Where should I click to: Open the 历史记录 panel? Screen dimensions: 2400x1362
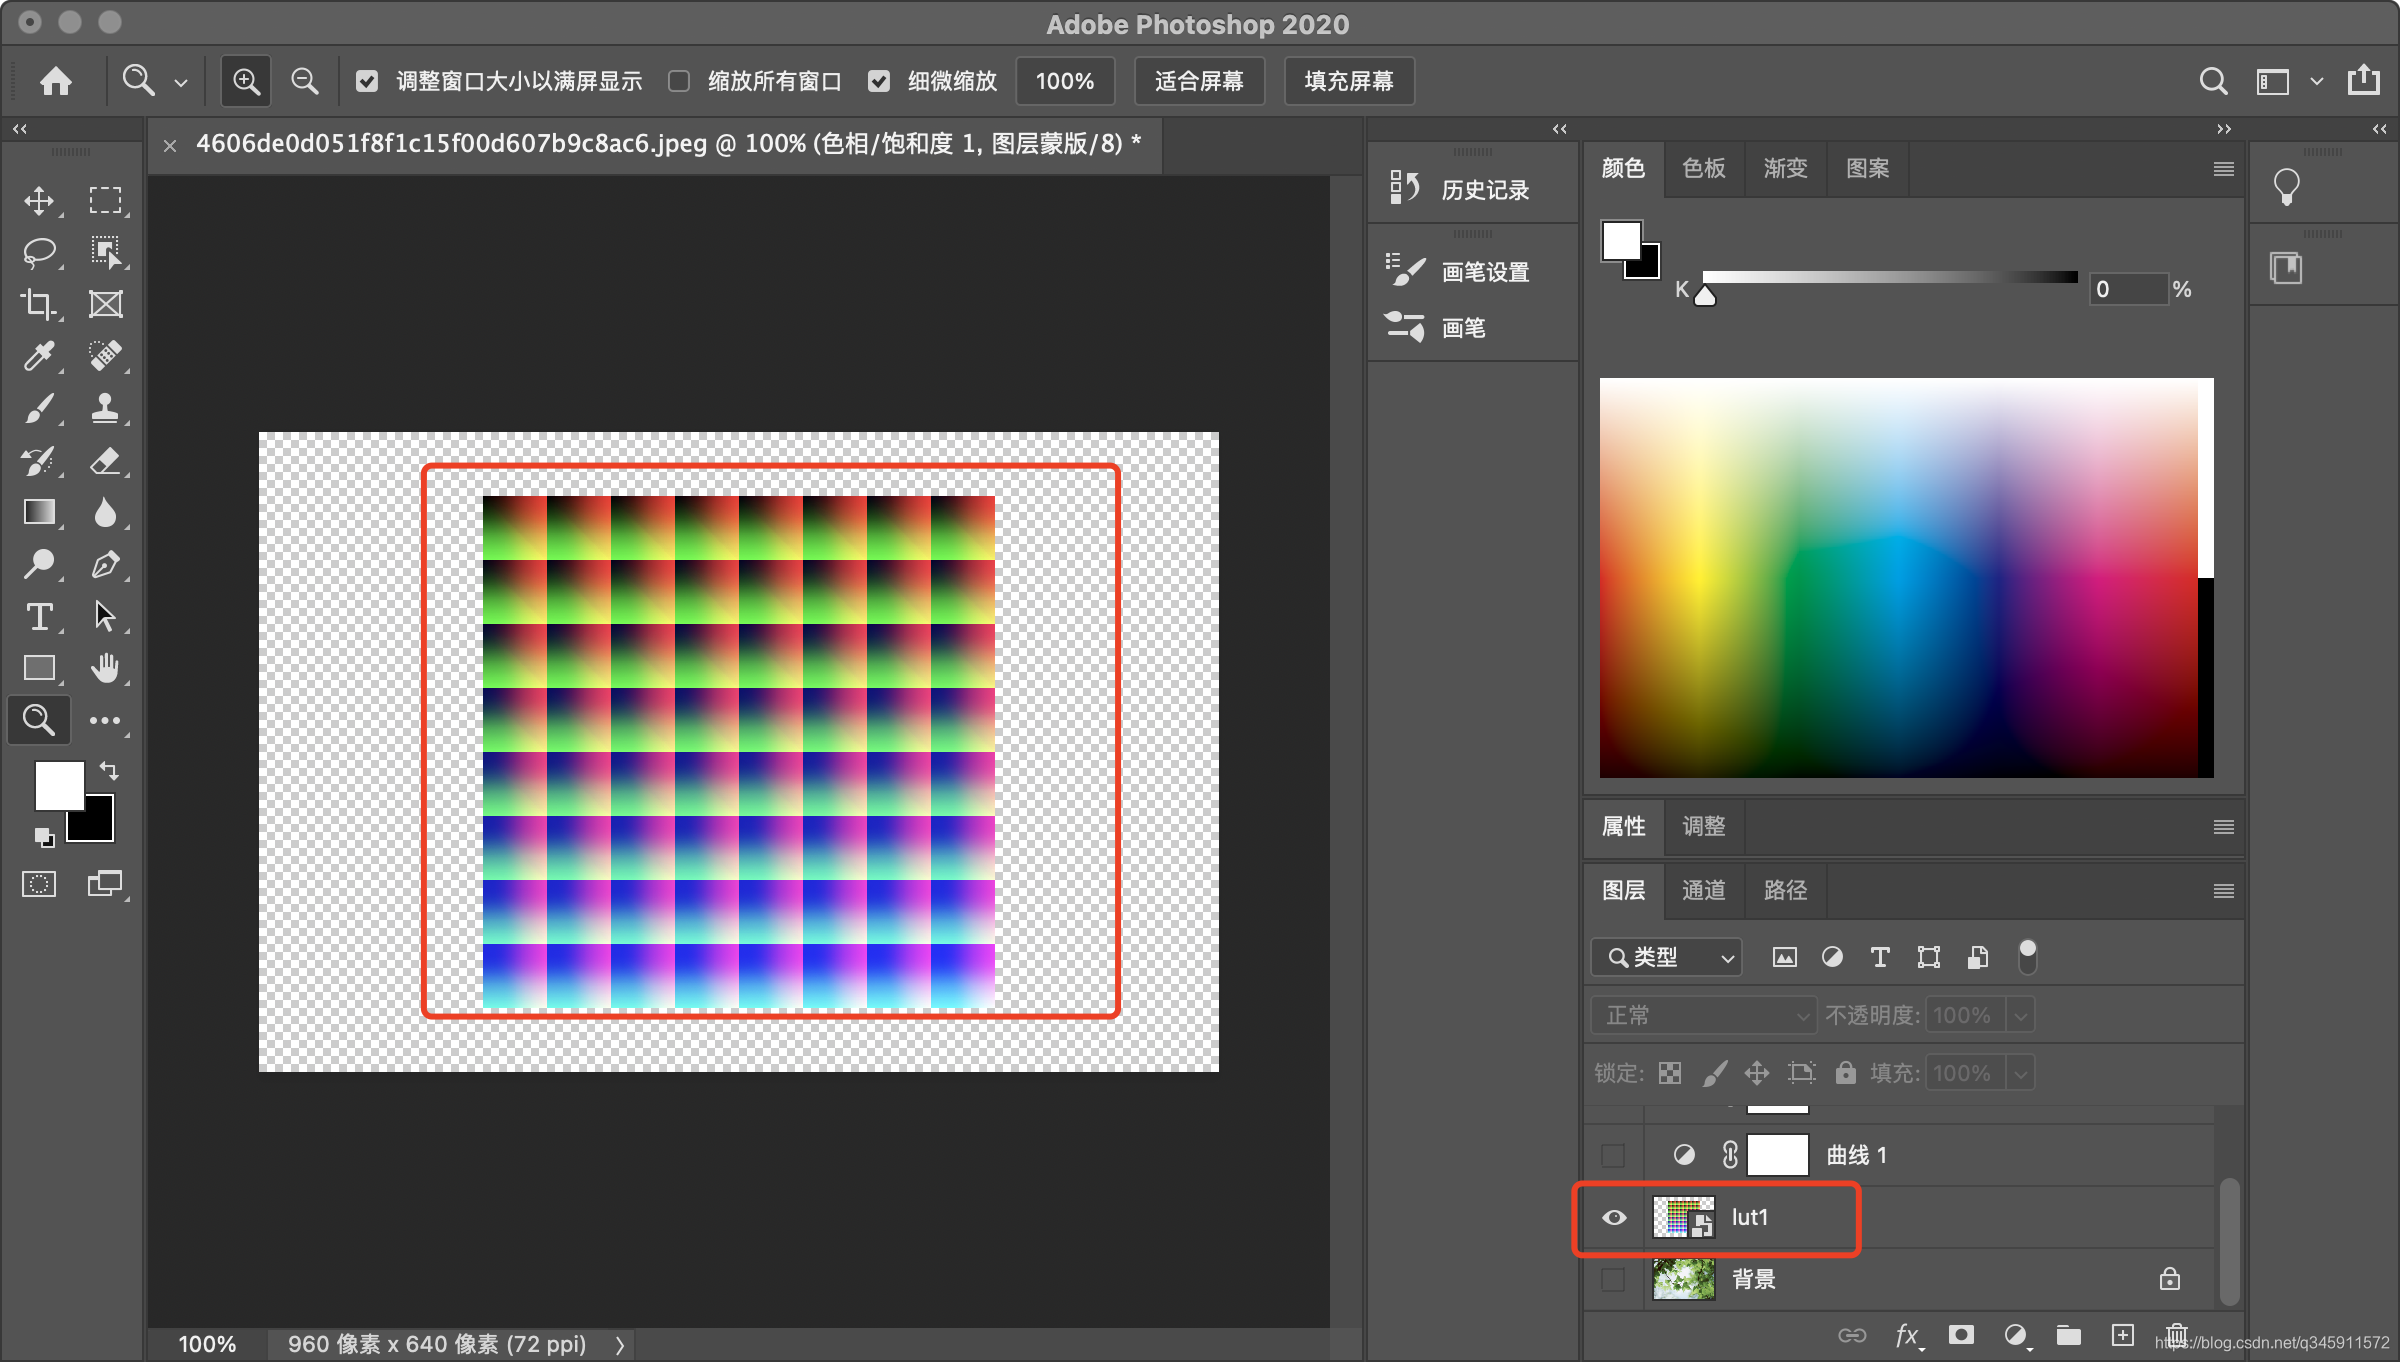pos(1460,189)
